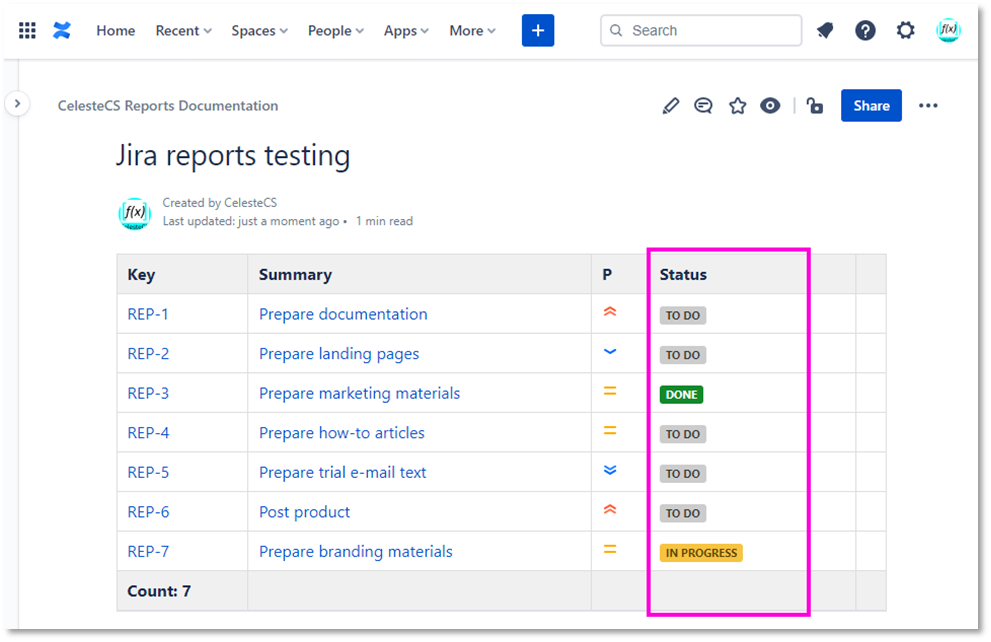The height and width of the screenshot is (642, 991).
Task: Click the IN PROGRESS status badge
Action: pos(701,553)
